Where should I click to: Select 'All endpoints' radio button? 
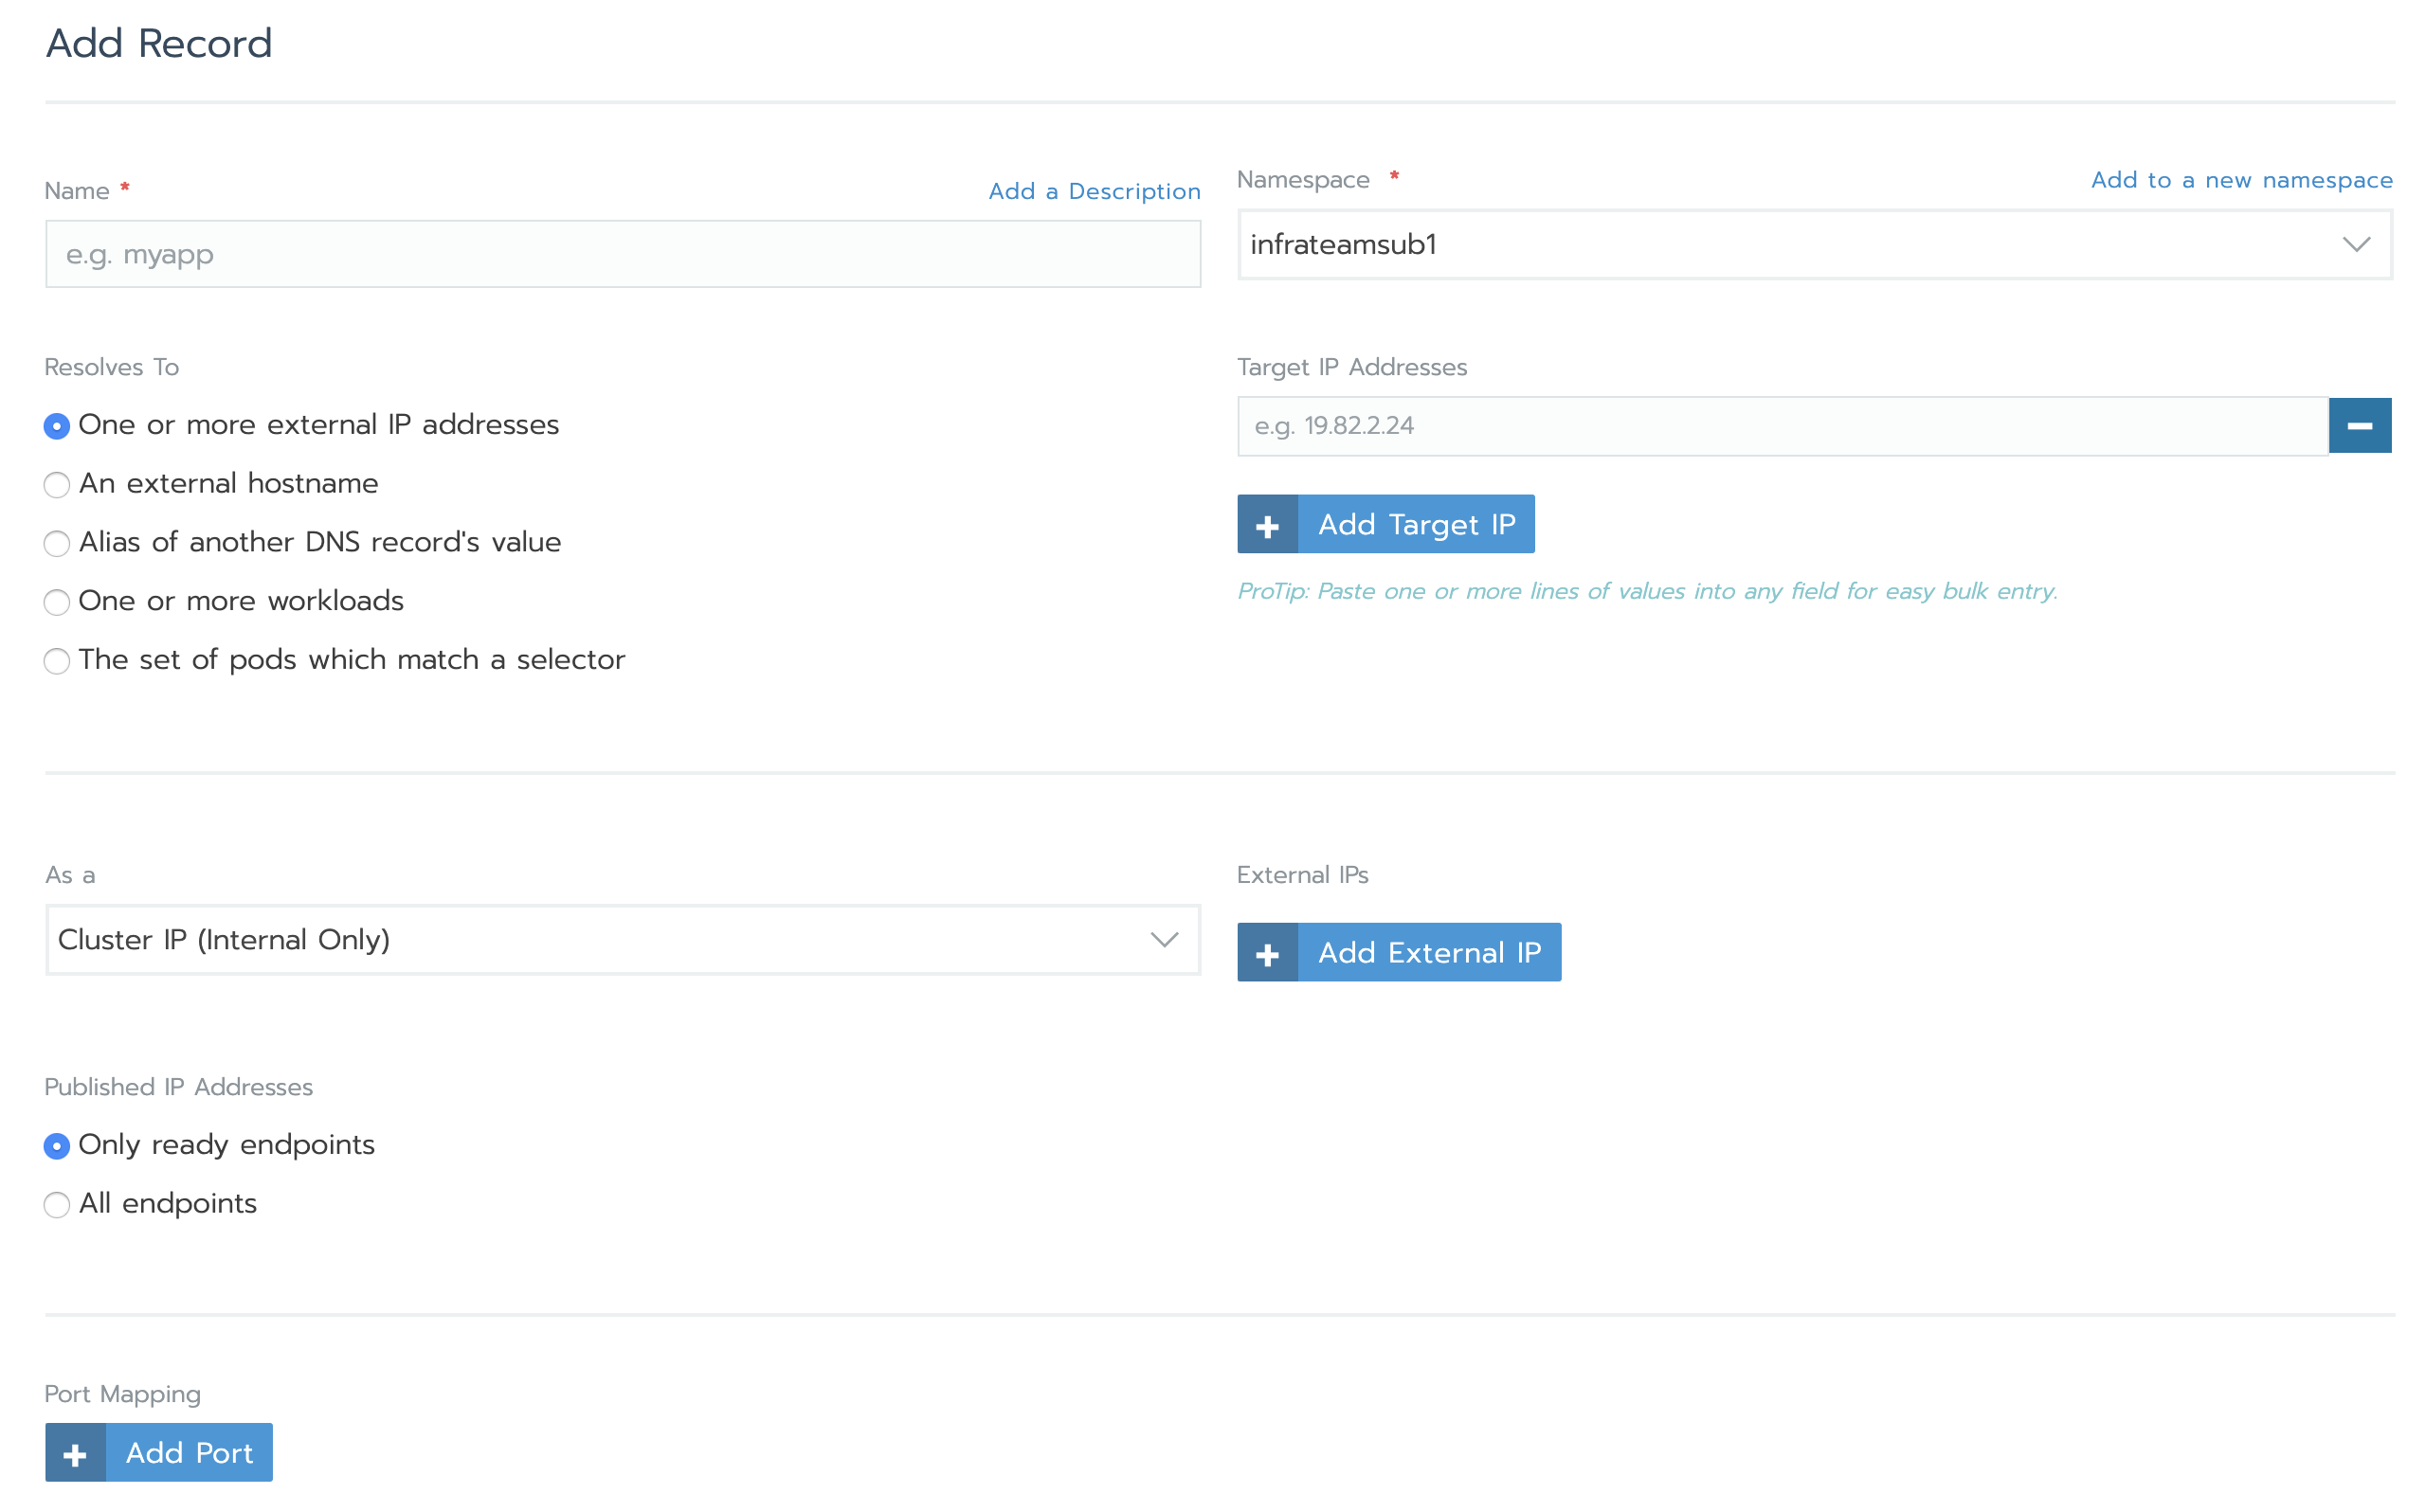pos(57,1205)
